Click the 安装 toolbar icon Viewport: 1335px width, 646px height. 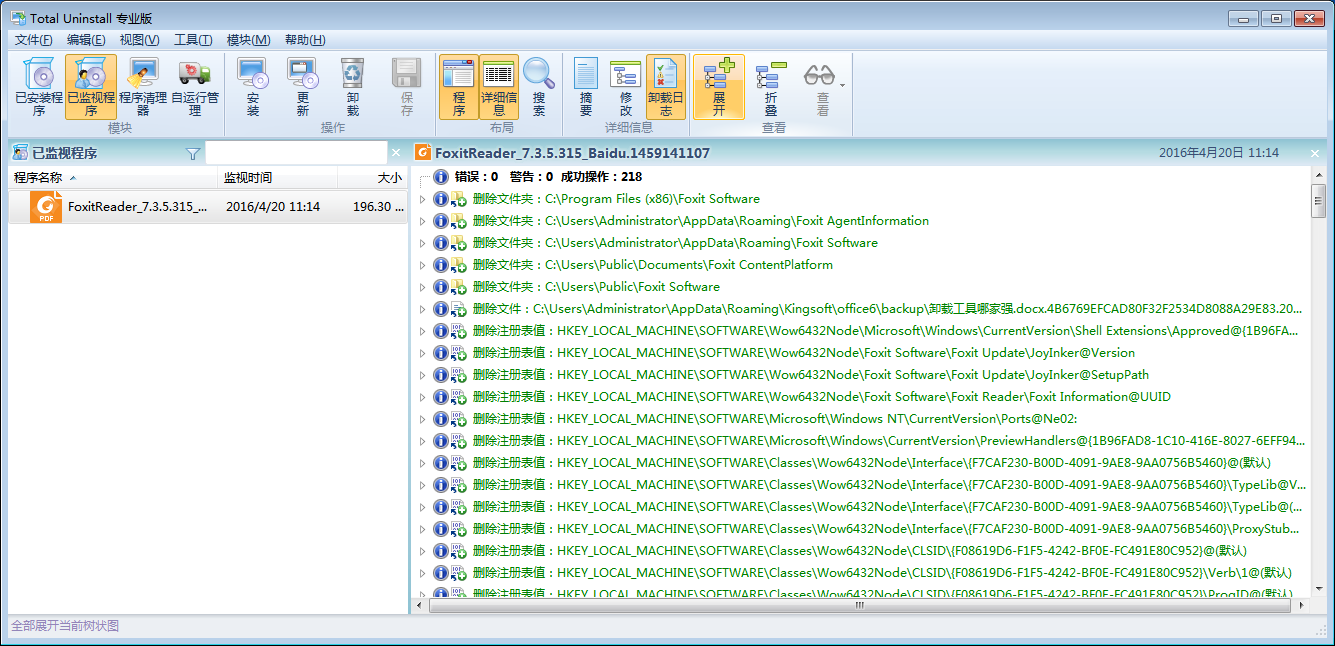(252, 86)
